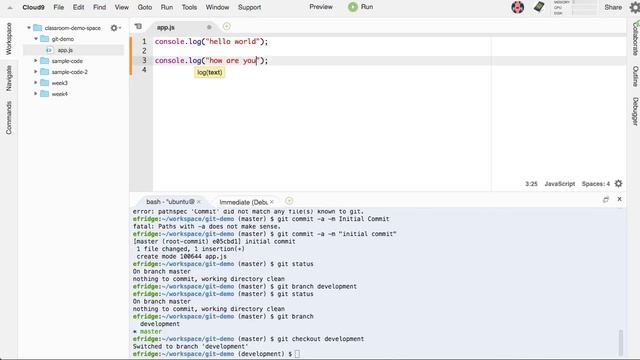Open the user avatar profile icon
Image resolution: width=640 pixels, height=360 pixels.
coord(518,7)
